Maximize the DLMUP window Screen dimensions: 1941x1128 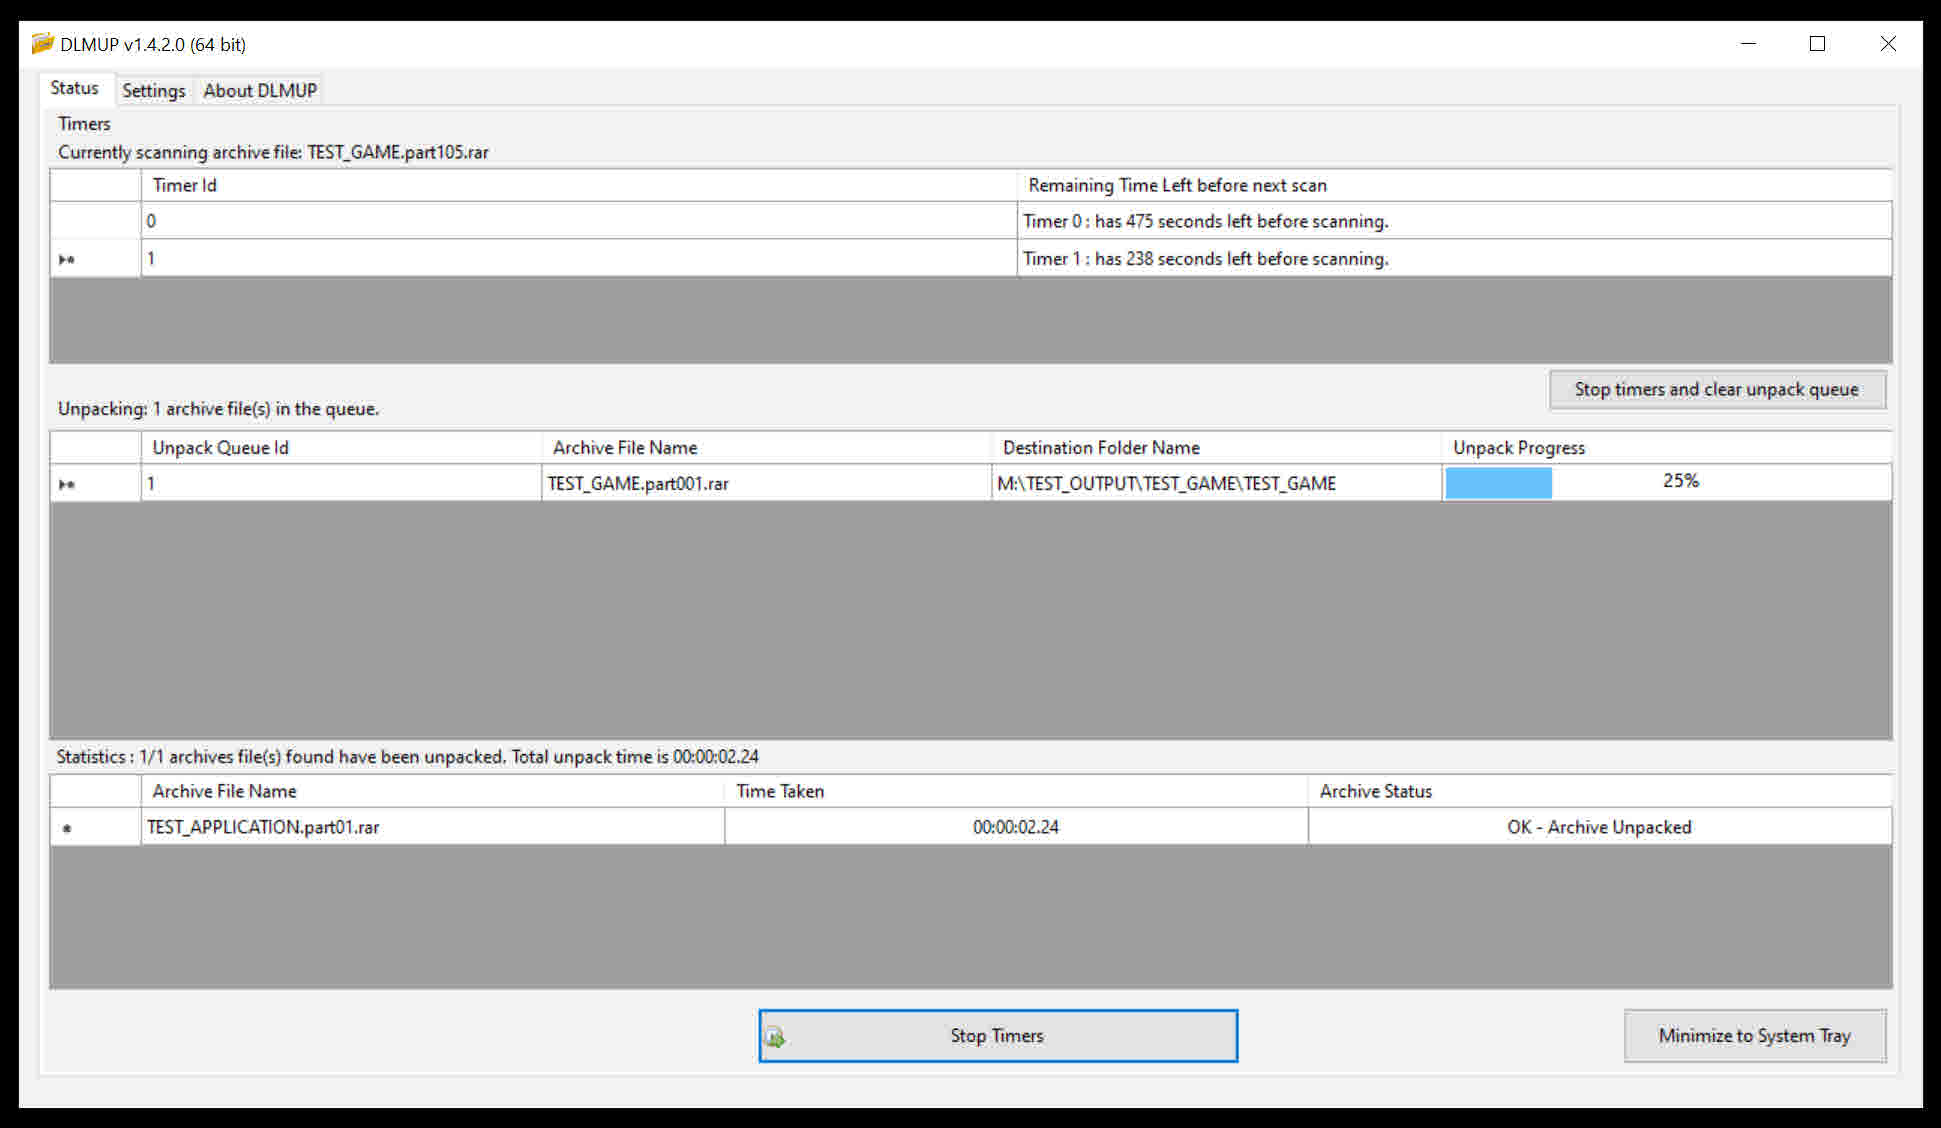pyautogui.click(x=1817, y=44)
